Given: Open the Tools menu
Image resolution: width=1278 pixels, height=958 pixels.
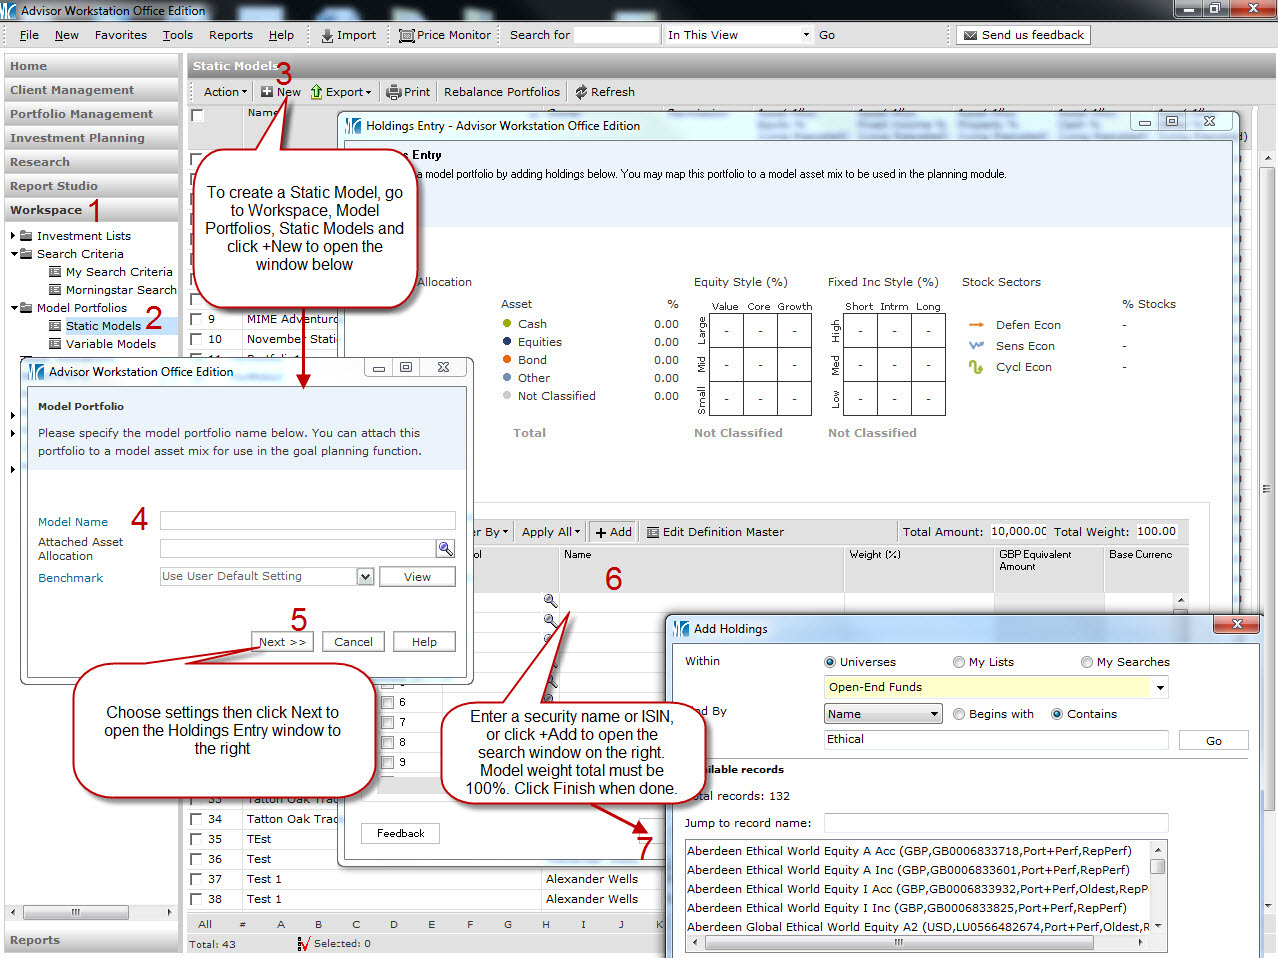Looking at the screenshot, I should pos(178,35).
